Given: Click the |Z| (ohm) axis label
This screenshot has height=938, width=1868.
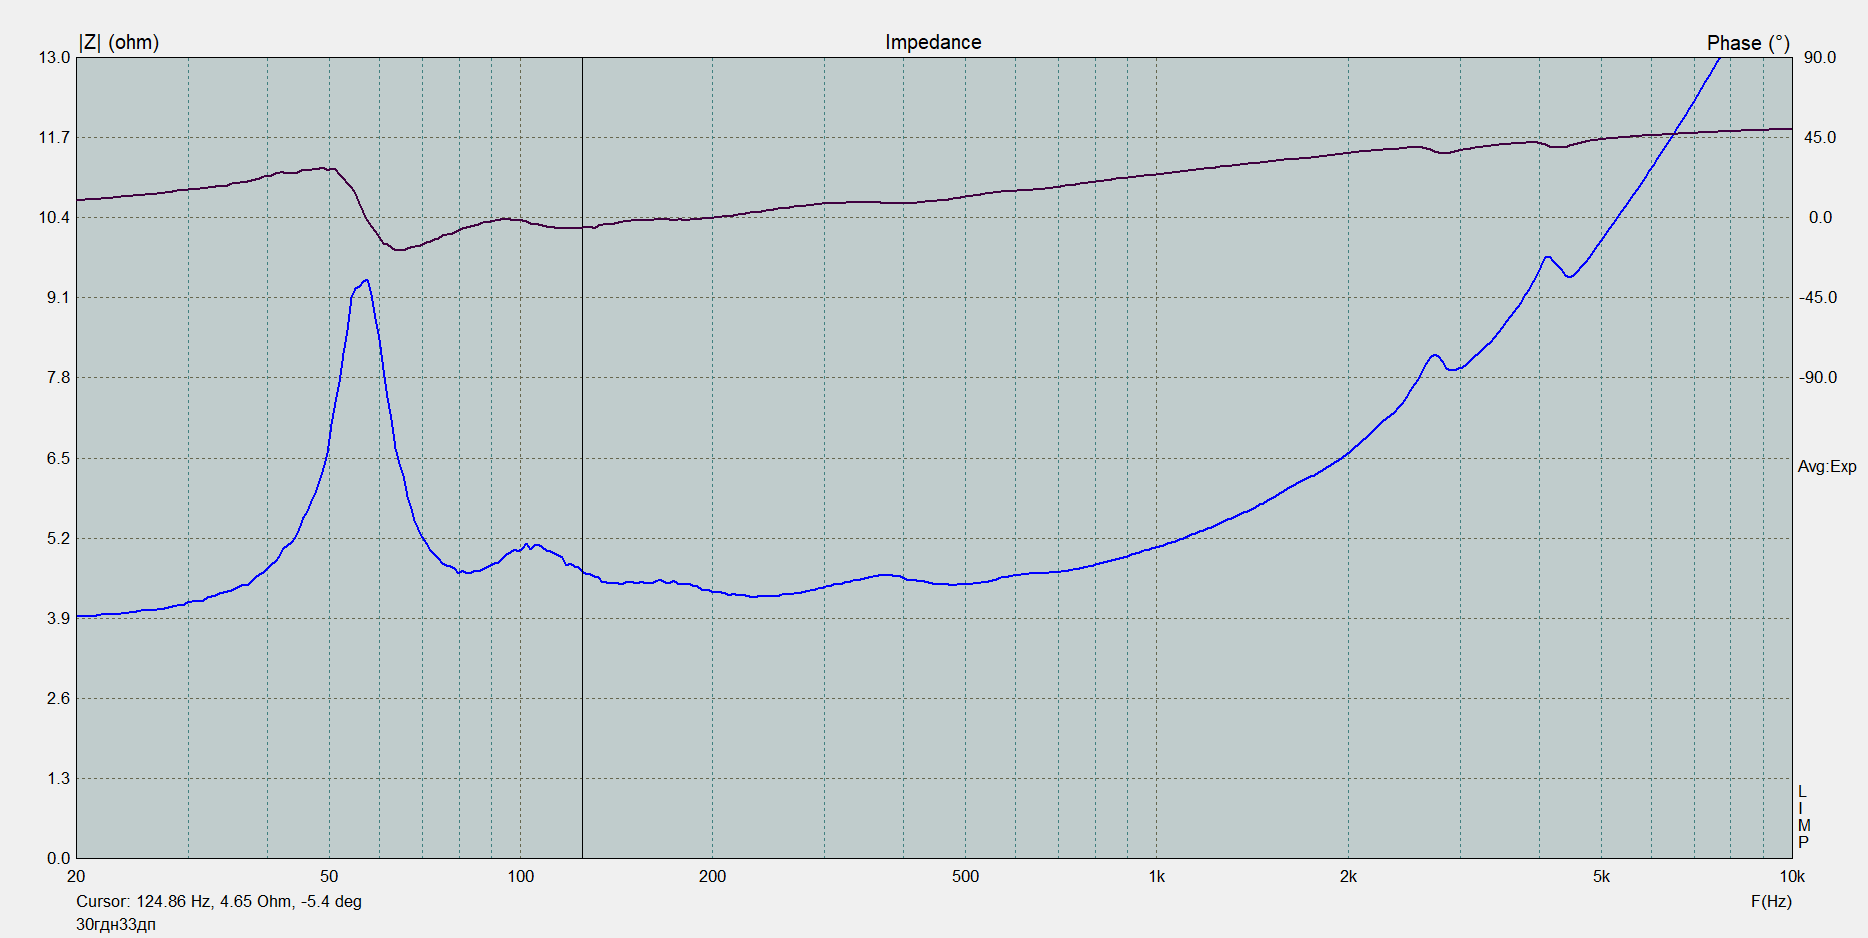Looking at the screenshot, I should (119, 42).
